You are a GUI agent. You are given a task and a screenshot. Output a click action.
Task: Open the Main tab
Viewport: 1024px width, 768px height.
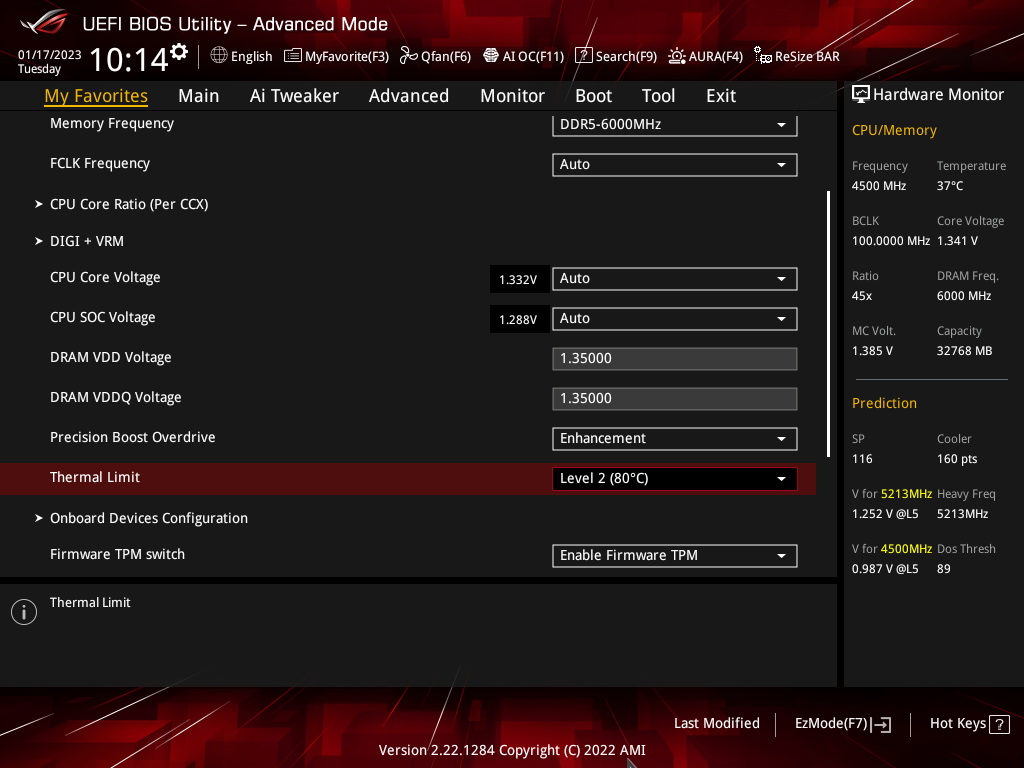coord(199,96)
